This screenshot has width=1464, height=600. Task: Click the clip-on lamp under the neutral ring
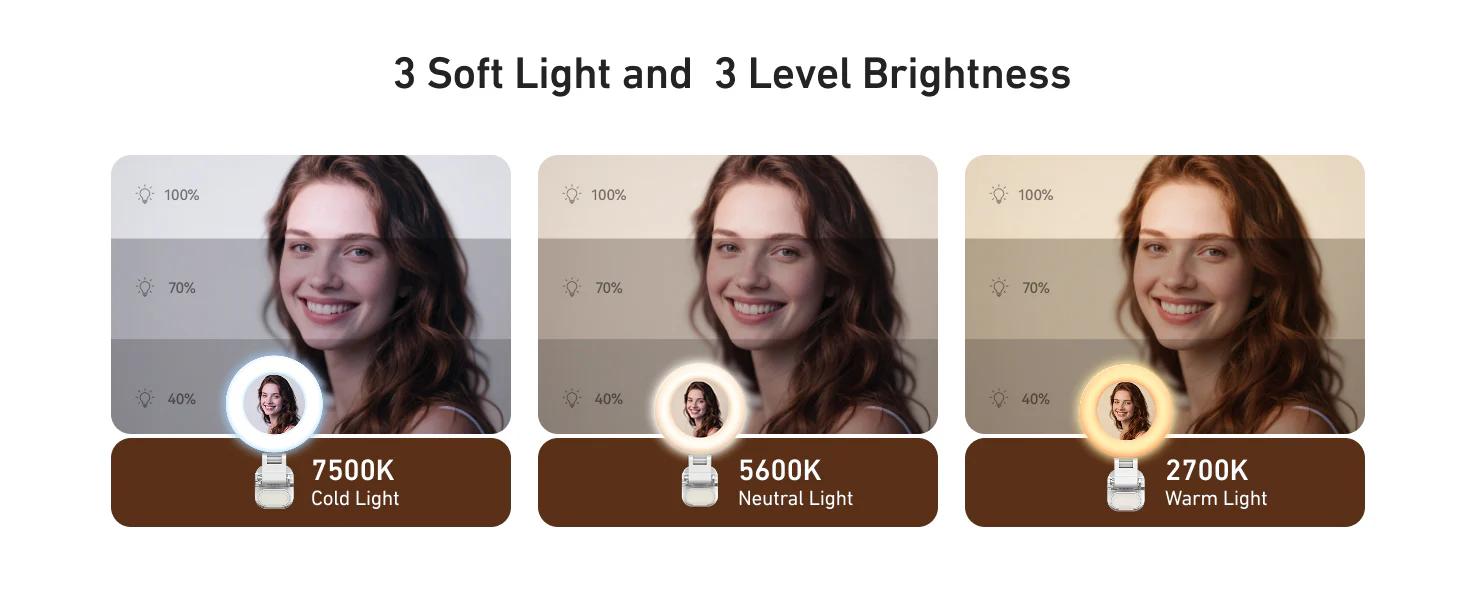(700, 482)
